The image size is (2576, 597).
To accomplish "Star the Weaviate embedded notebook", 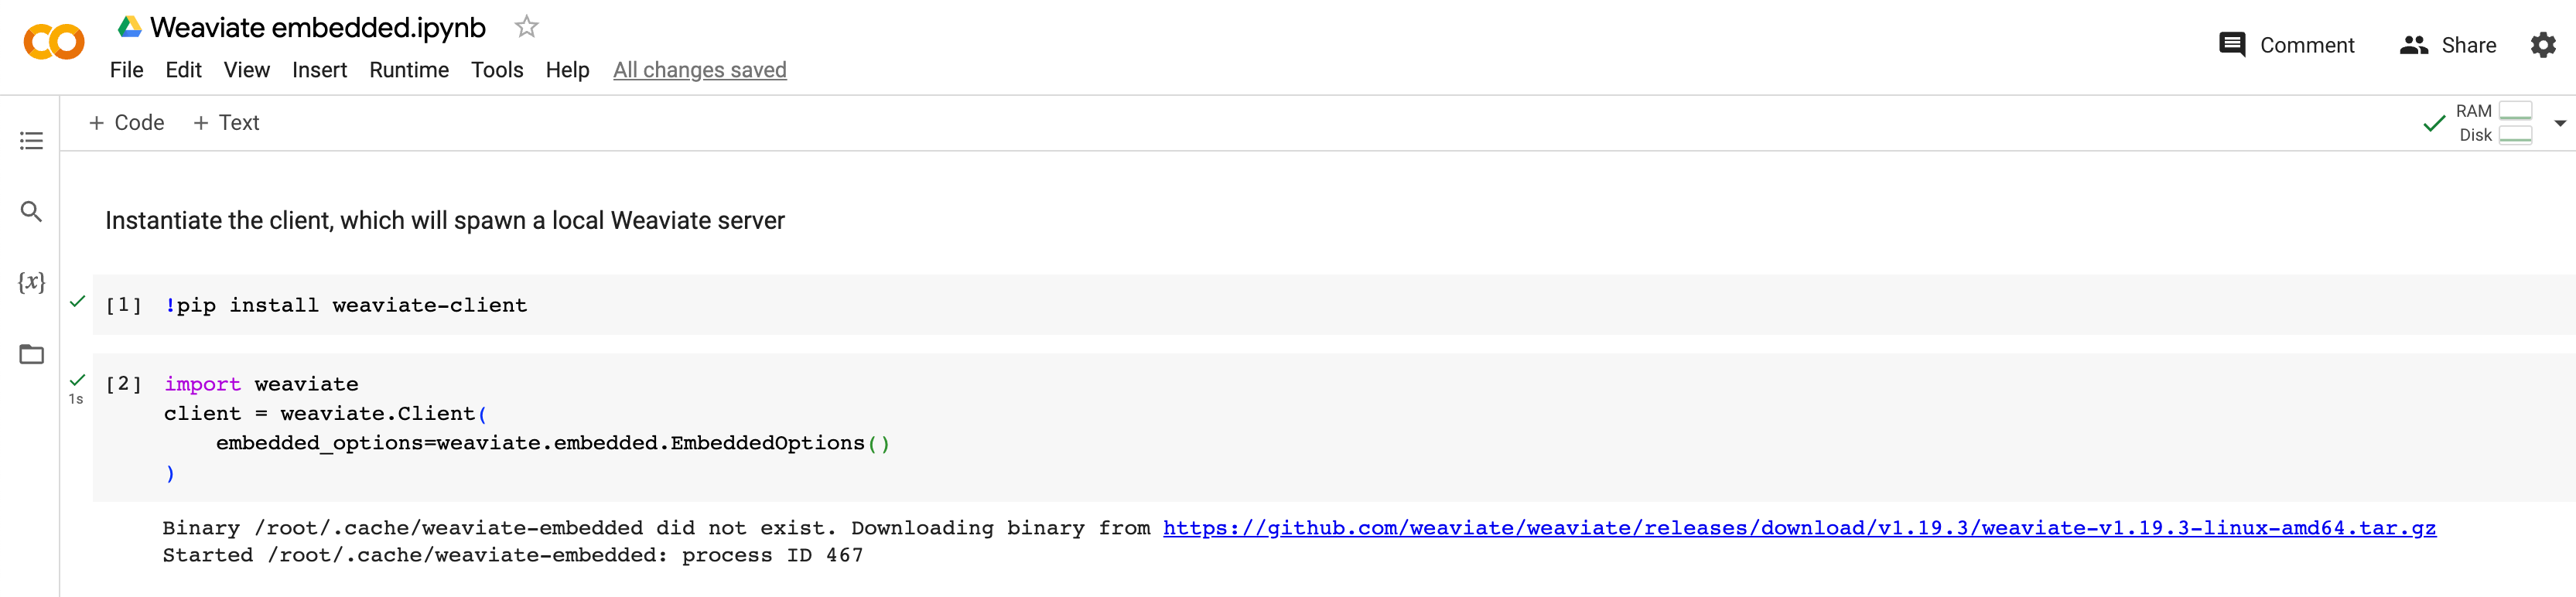I will (x=526, y=27).
